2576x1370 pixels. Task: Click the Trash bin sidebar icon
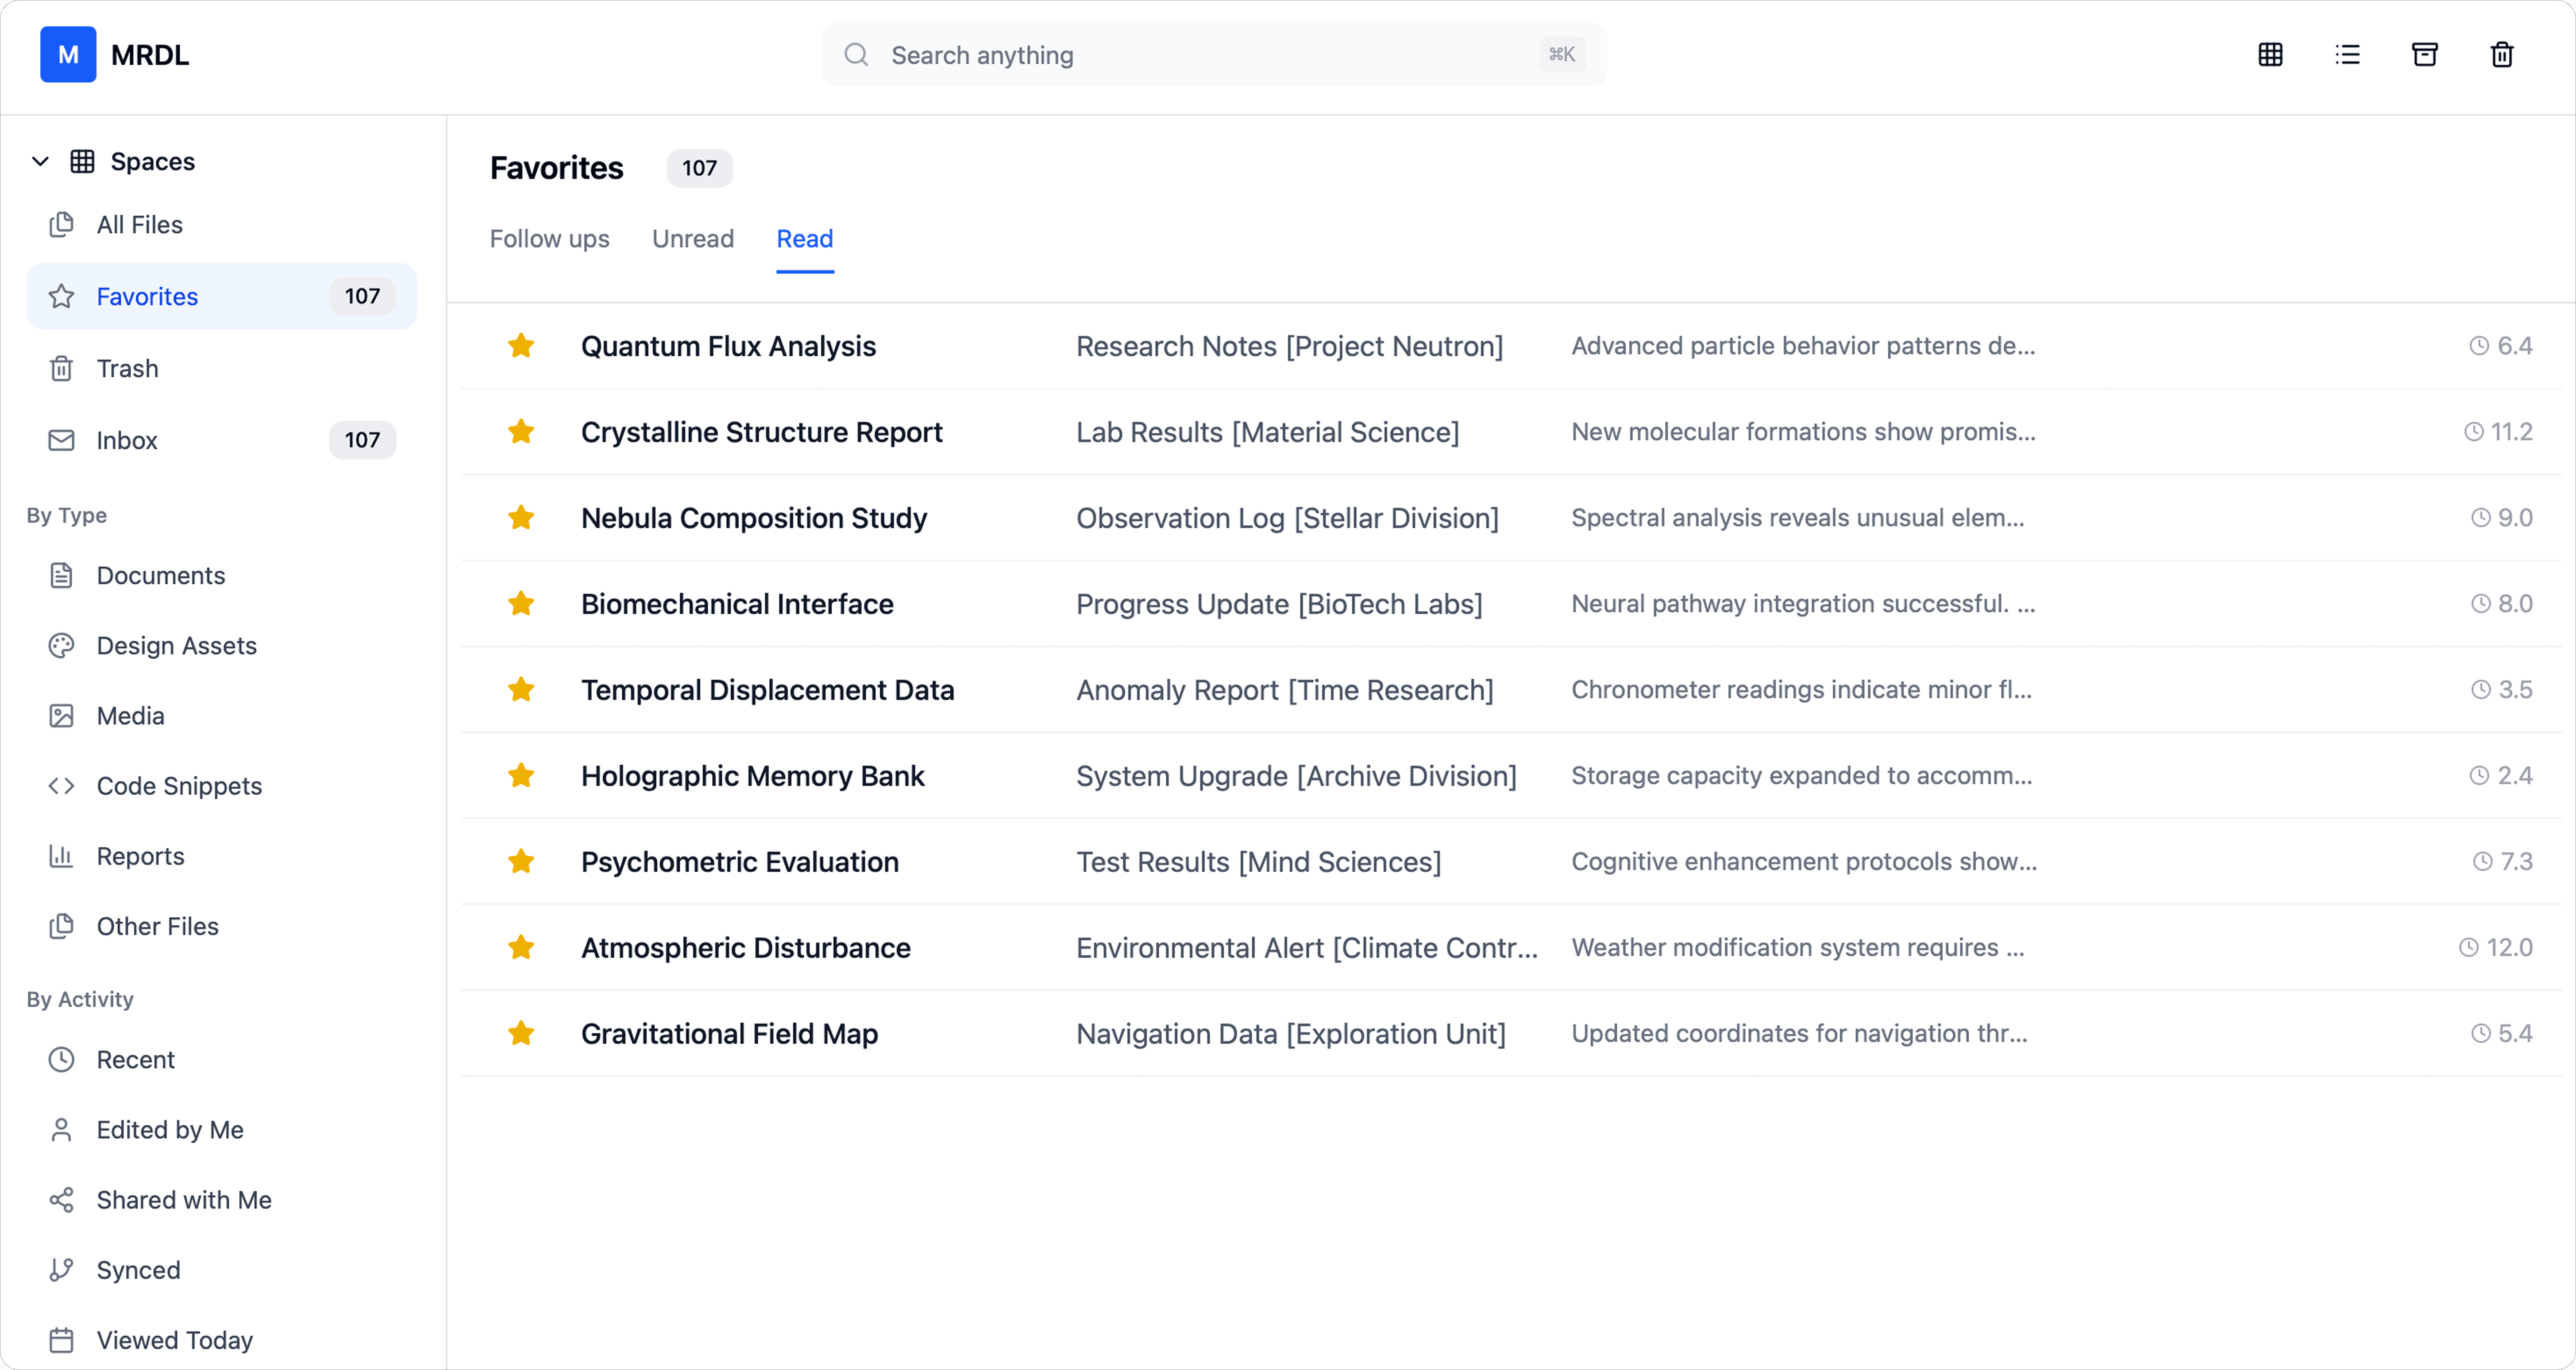coord(61,369)
